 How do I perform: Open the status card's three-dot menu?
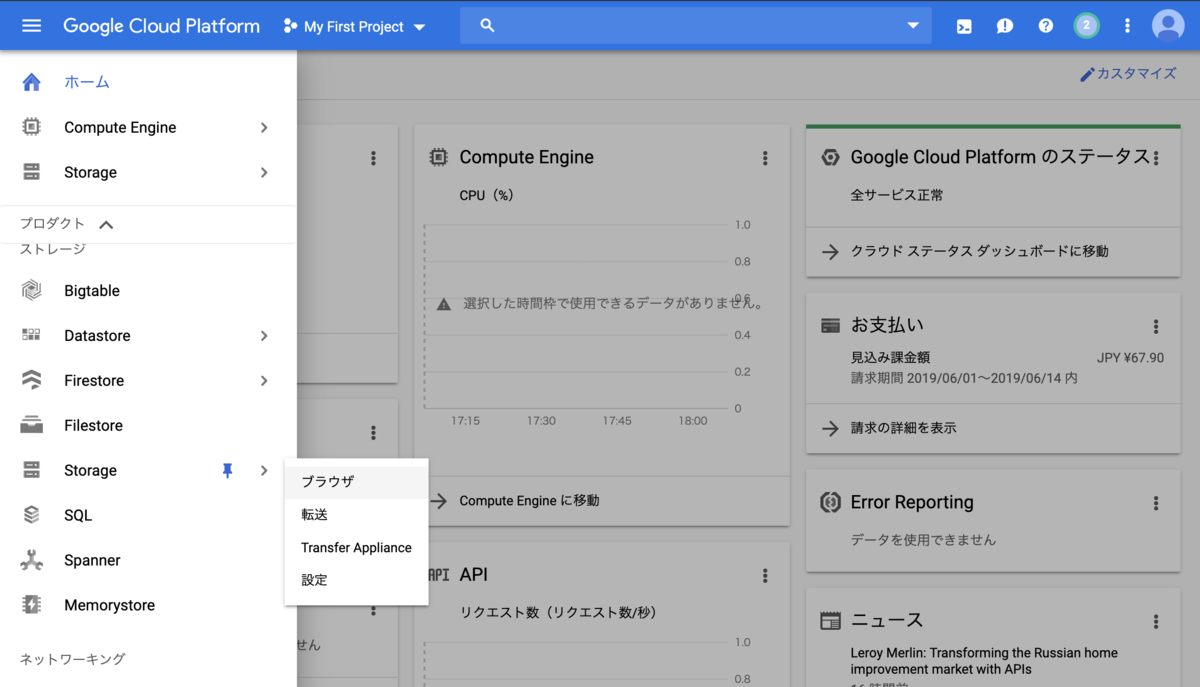[x=1156, y=158]
